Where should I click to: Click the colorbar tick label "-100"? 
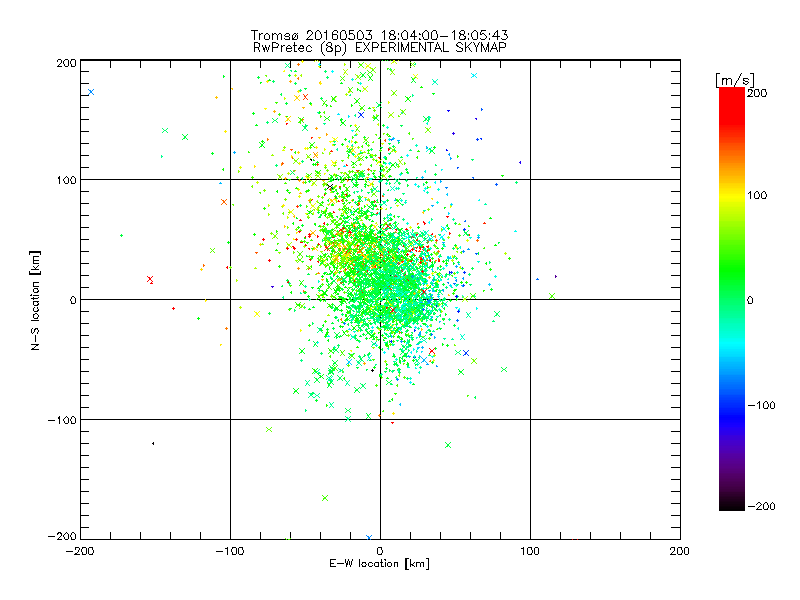tap(762, 405)
